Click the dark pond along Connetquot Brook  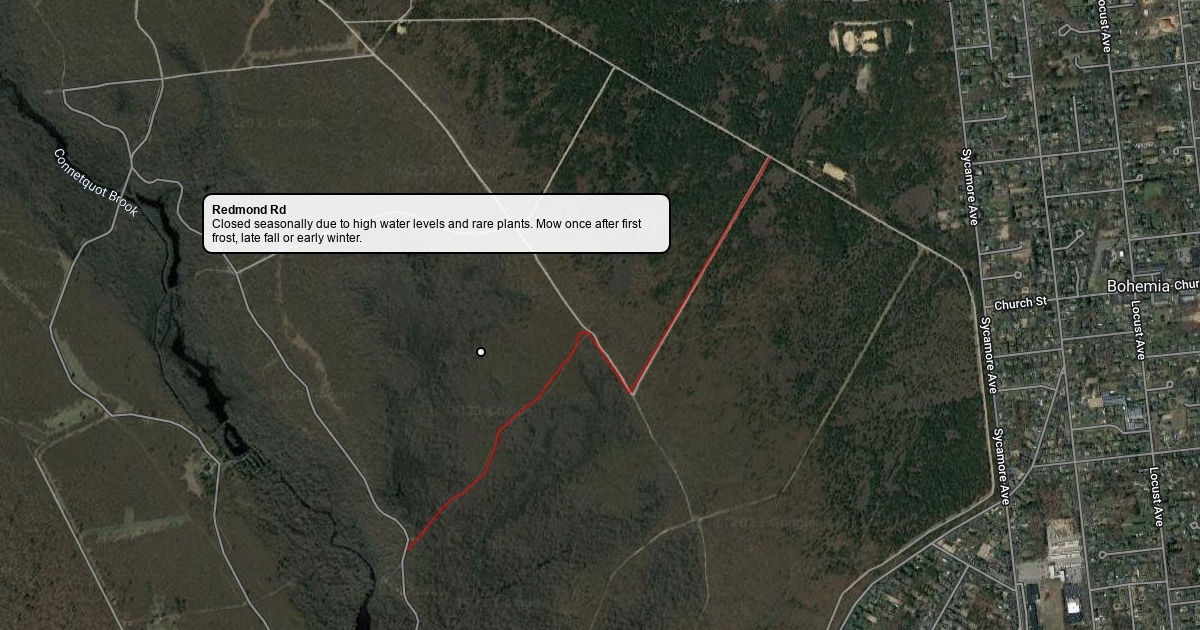[215, 395]
